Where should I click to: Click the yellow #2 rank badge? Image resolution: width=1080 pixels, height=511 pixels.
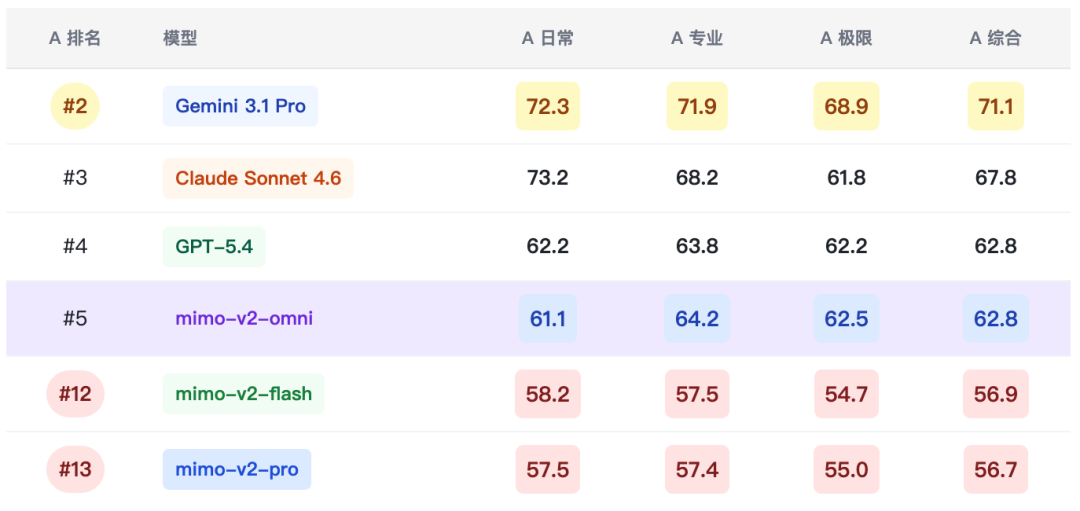(x=75, y=106)
